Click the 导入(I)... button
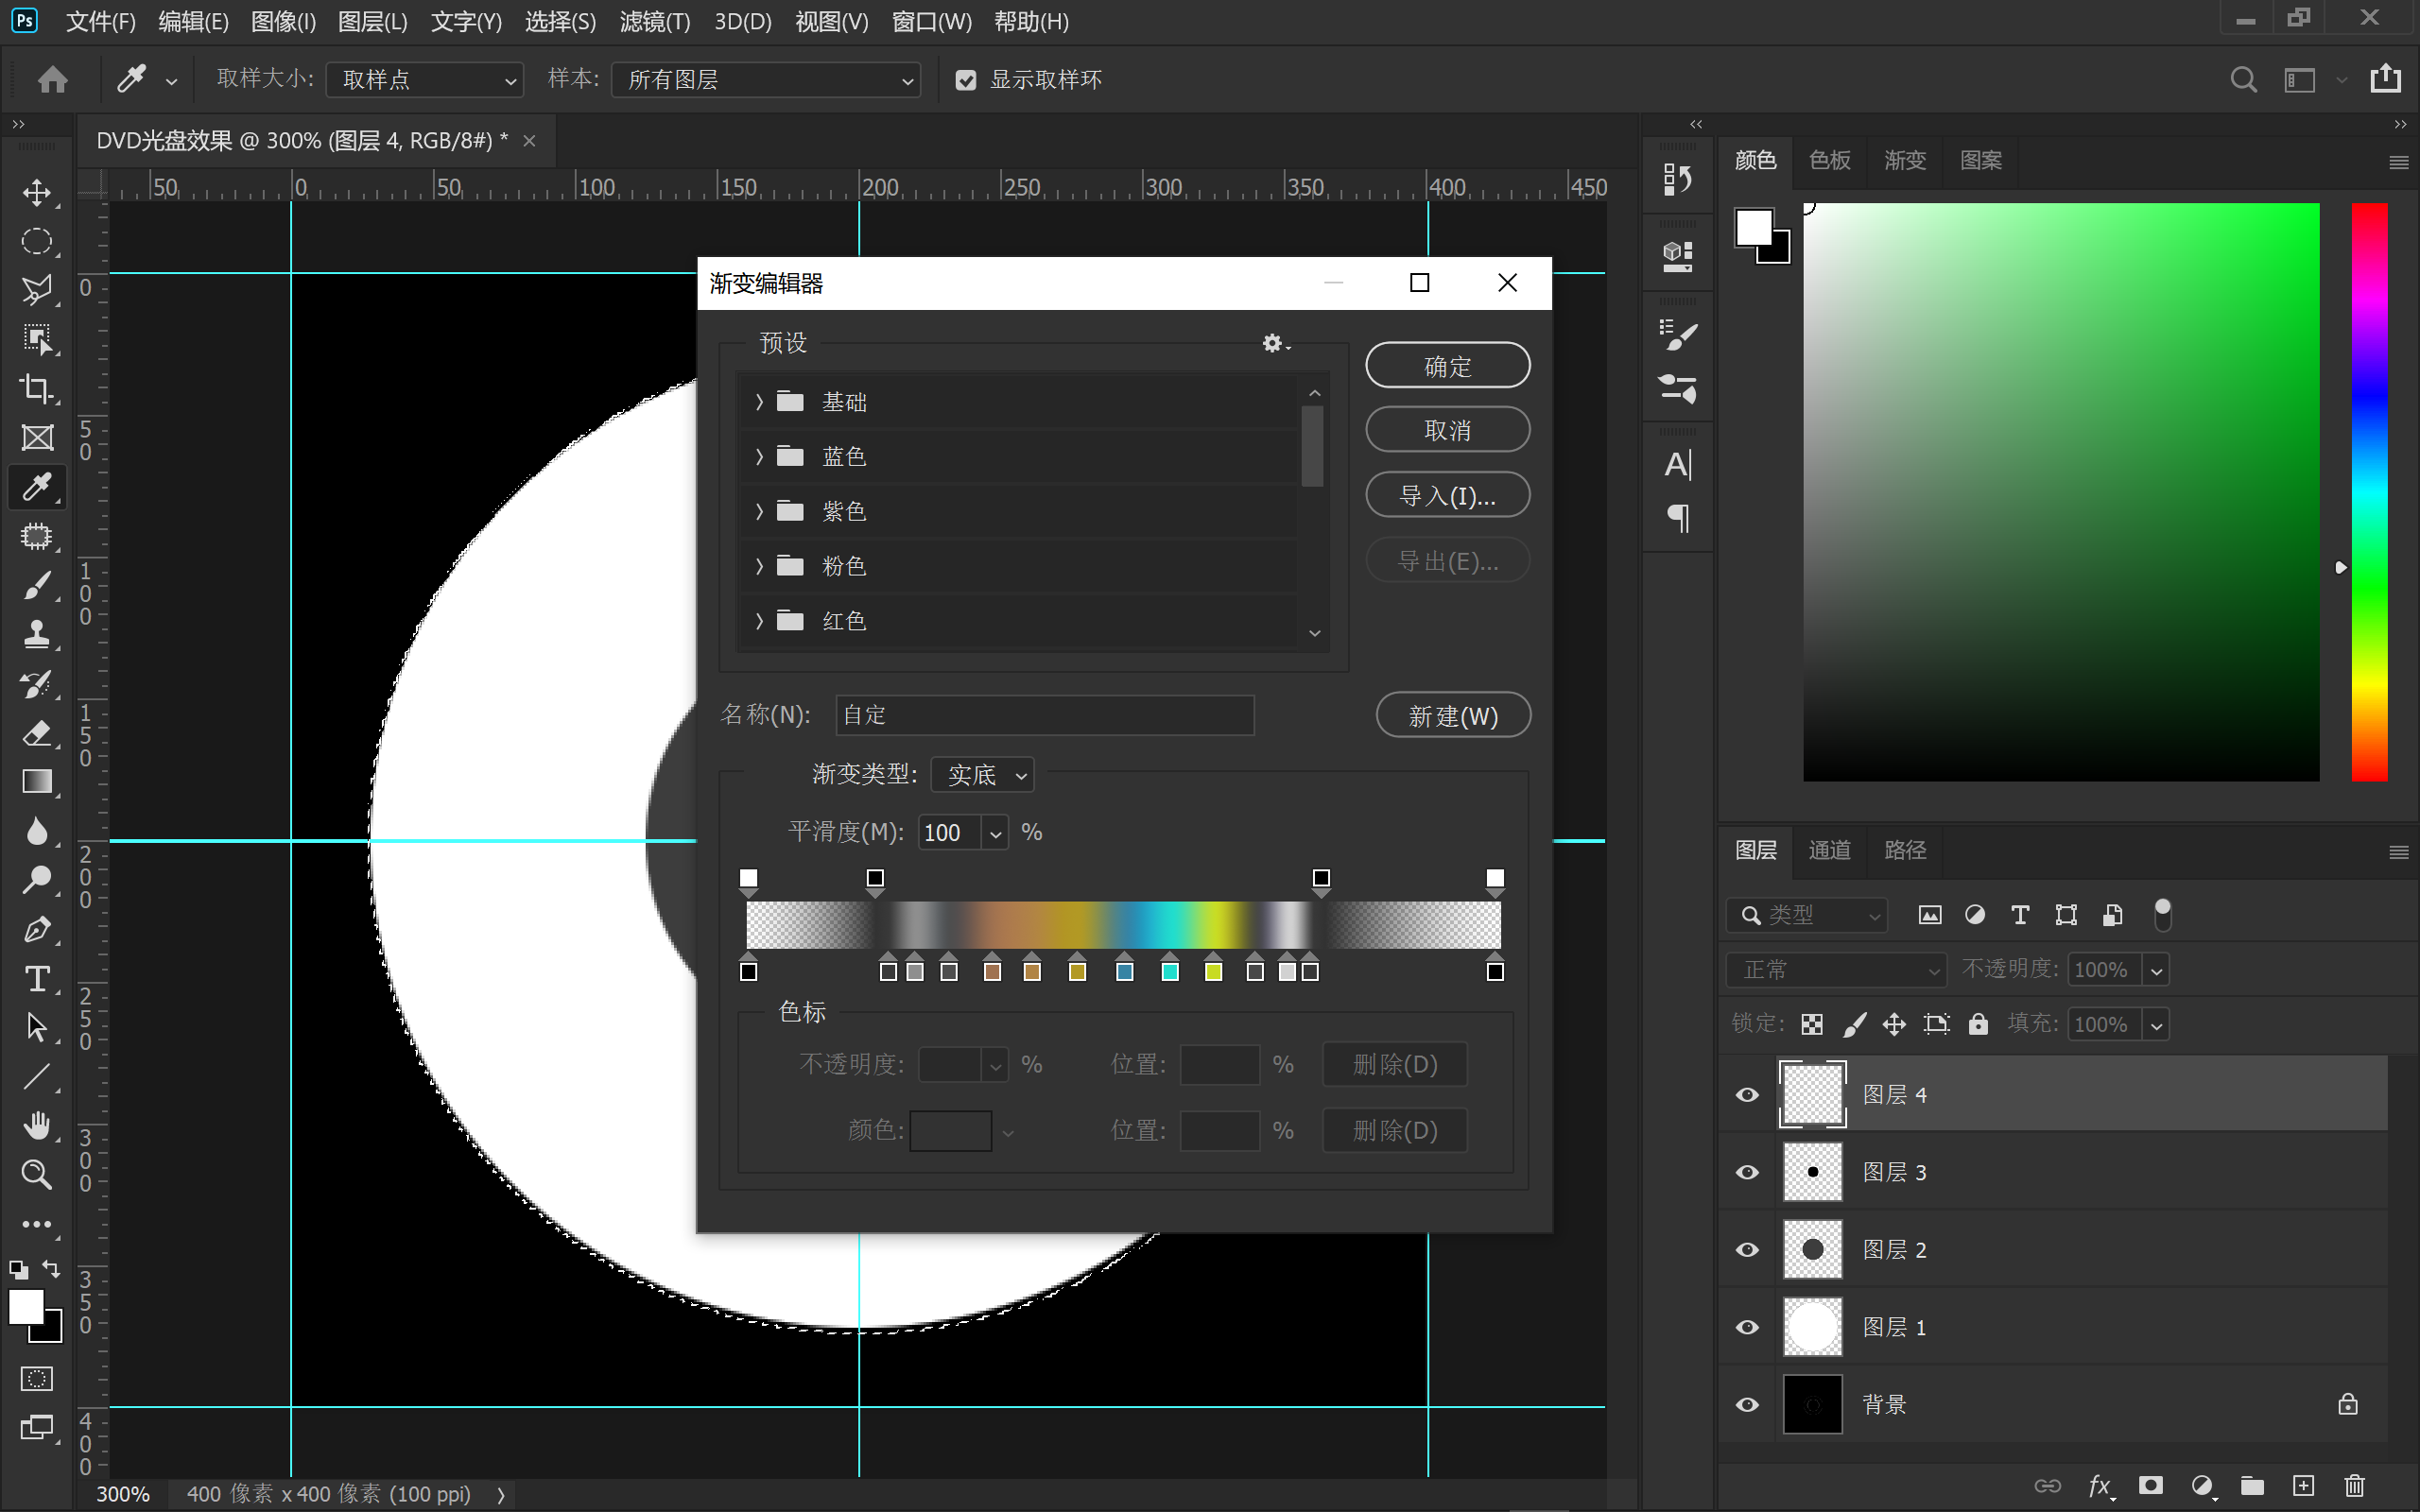This screenshot has height=1512, width=2420. click(x=1447, y=495)
